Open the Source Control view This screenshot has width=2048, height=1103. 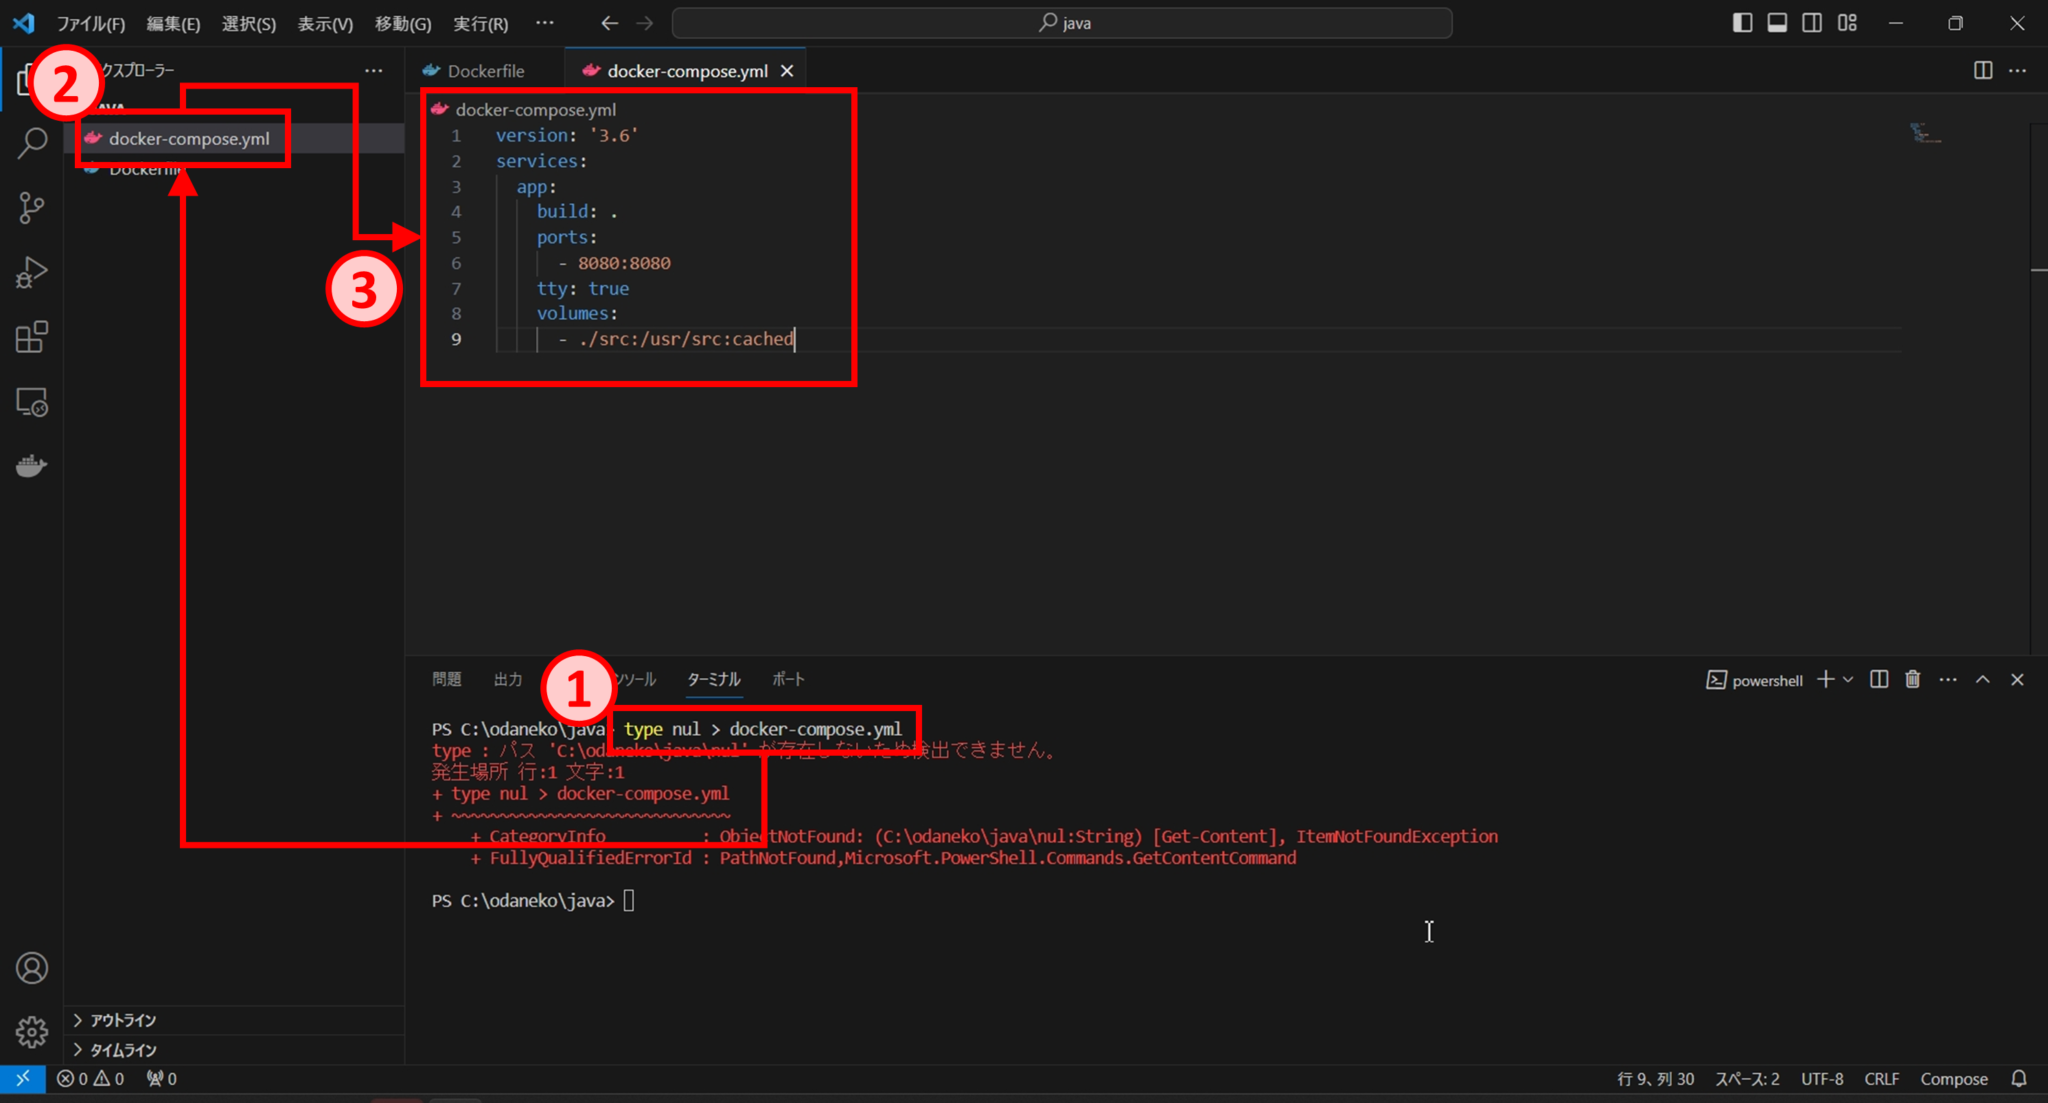pyautogui.click(x=32, y=207)
